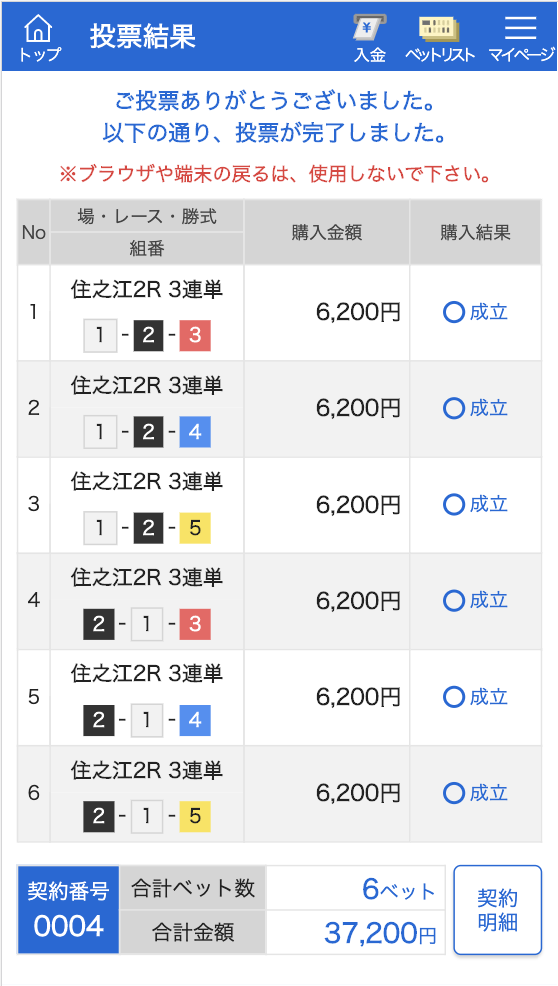Click the 成立 circle icon in row 1
Screen dimensions: 558x986
coord(454,313)
